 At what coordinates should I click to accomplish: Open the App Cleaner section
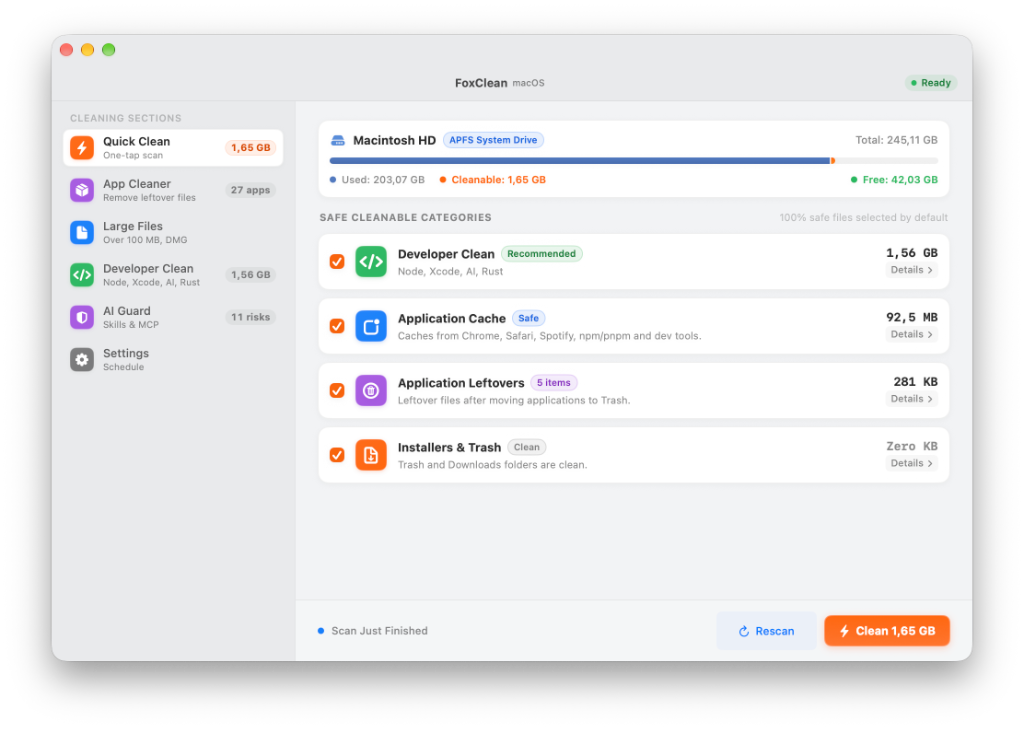(173, 190)
